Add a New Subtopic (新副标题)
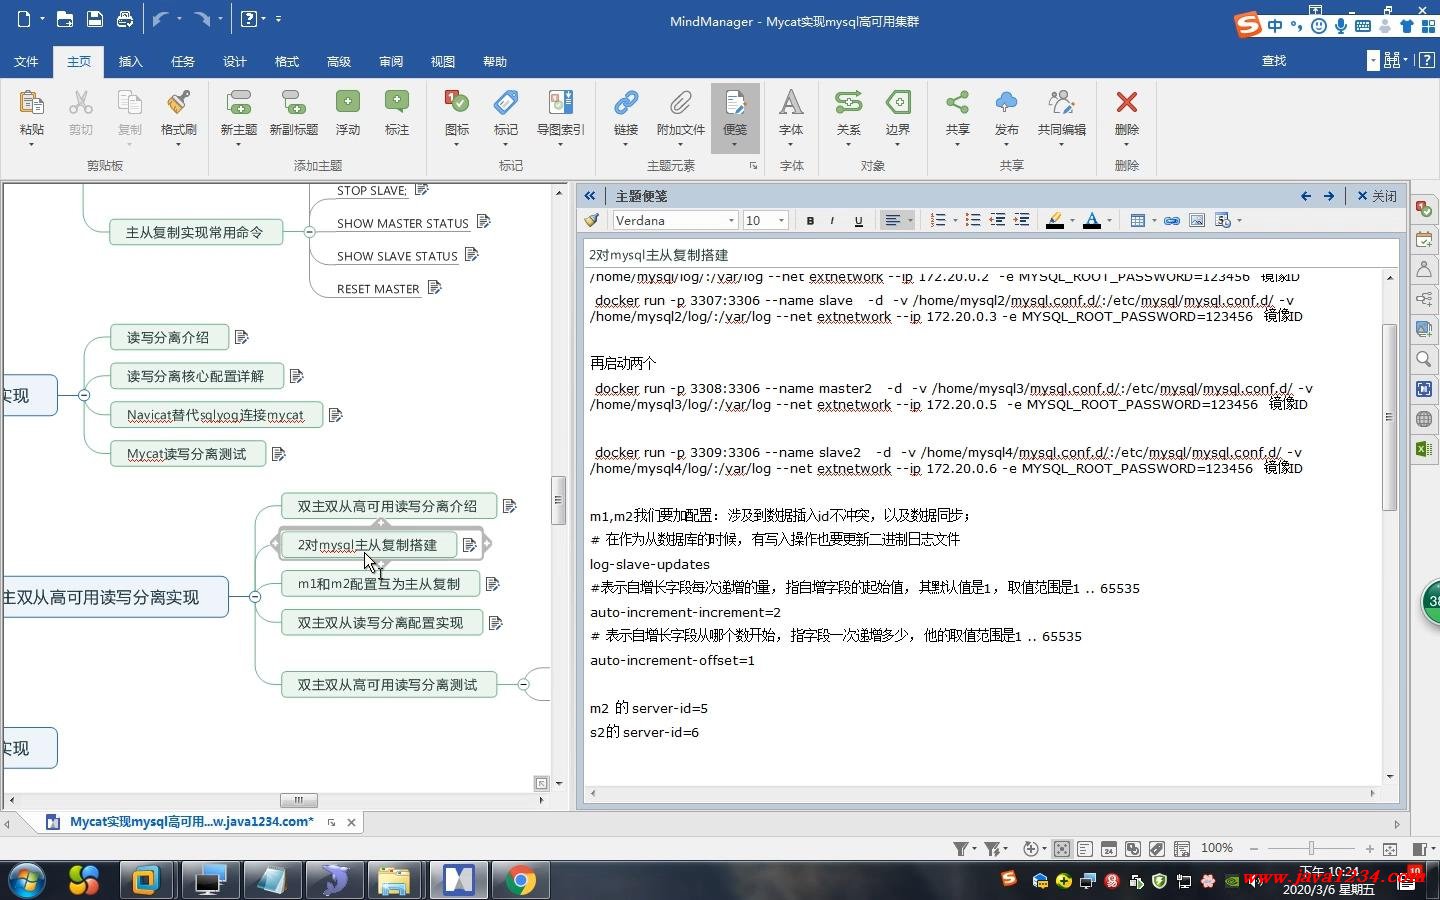1440x900 pixels. pos(293,103)
